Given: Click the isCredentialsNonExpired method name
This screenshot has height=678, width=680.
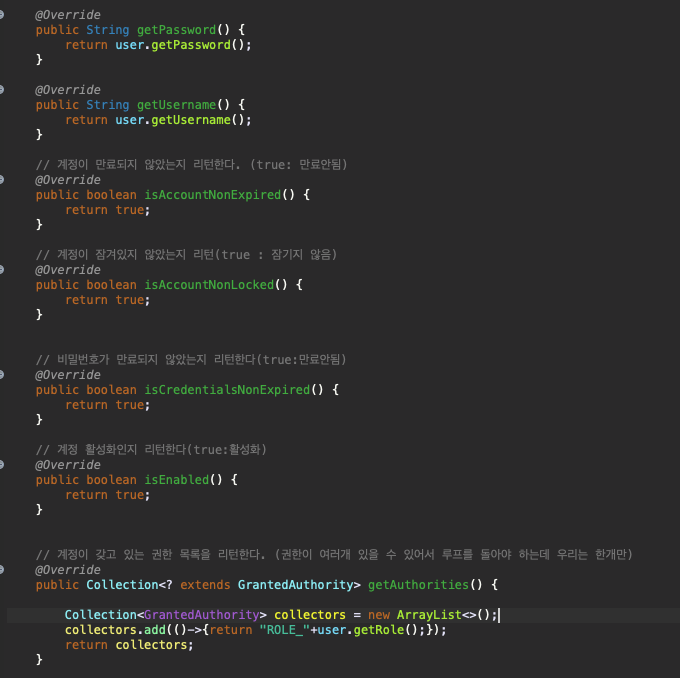Looking at the screenshot, I should point(227,390).
